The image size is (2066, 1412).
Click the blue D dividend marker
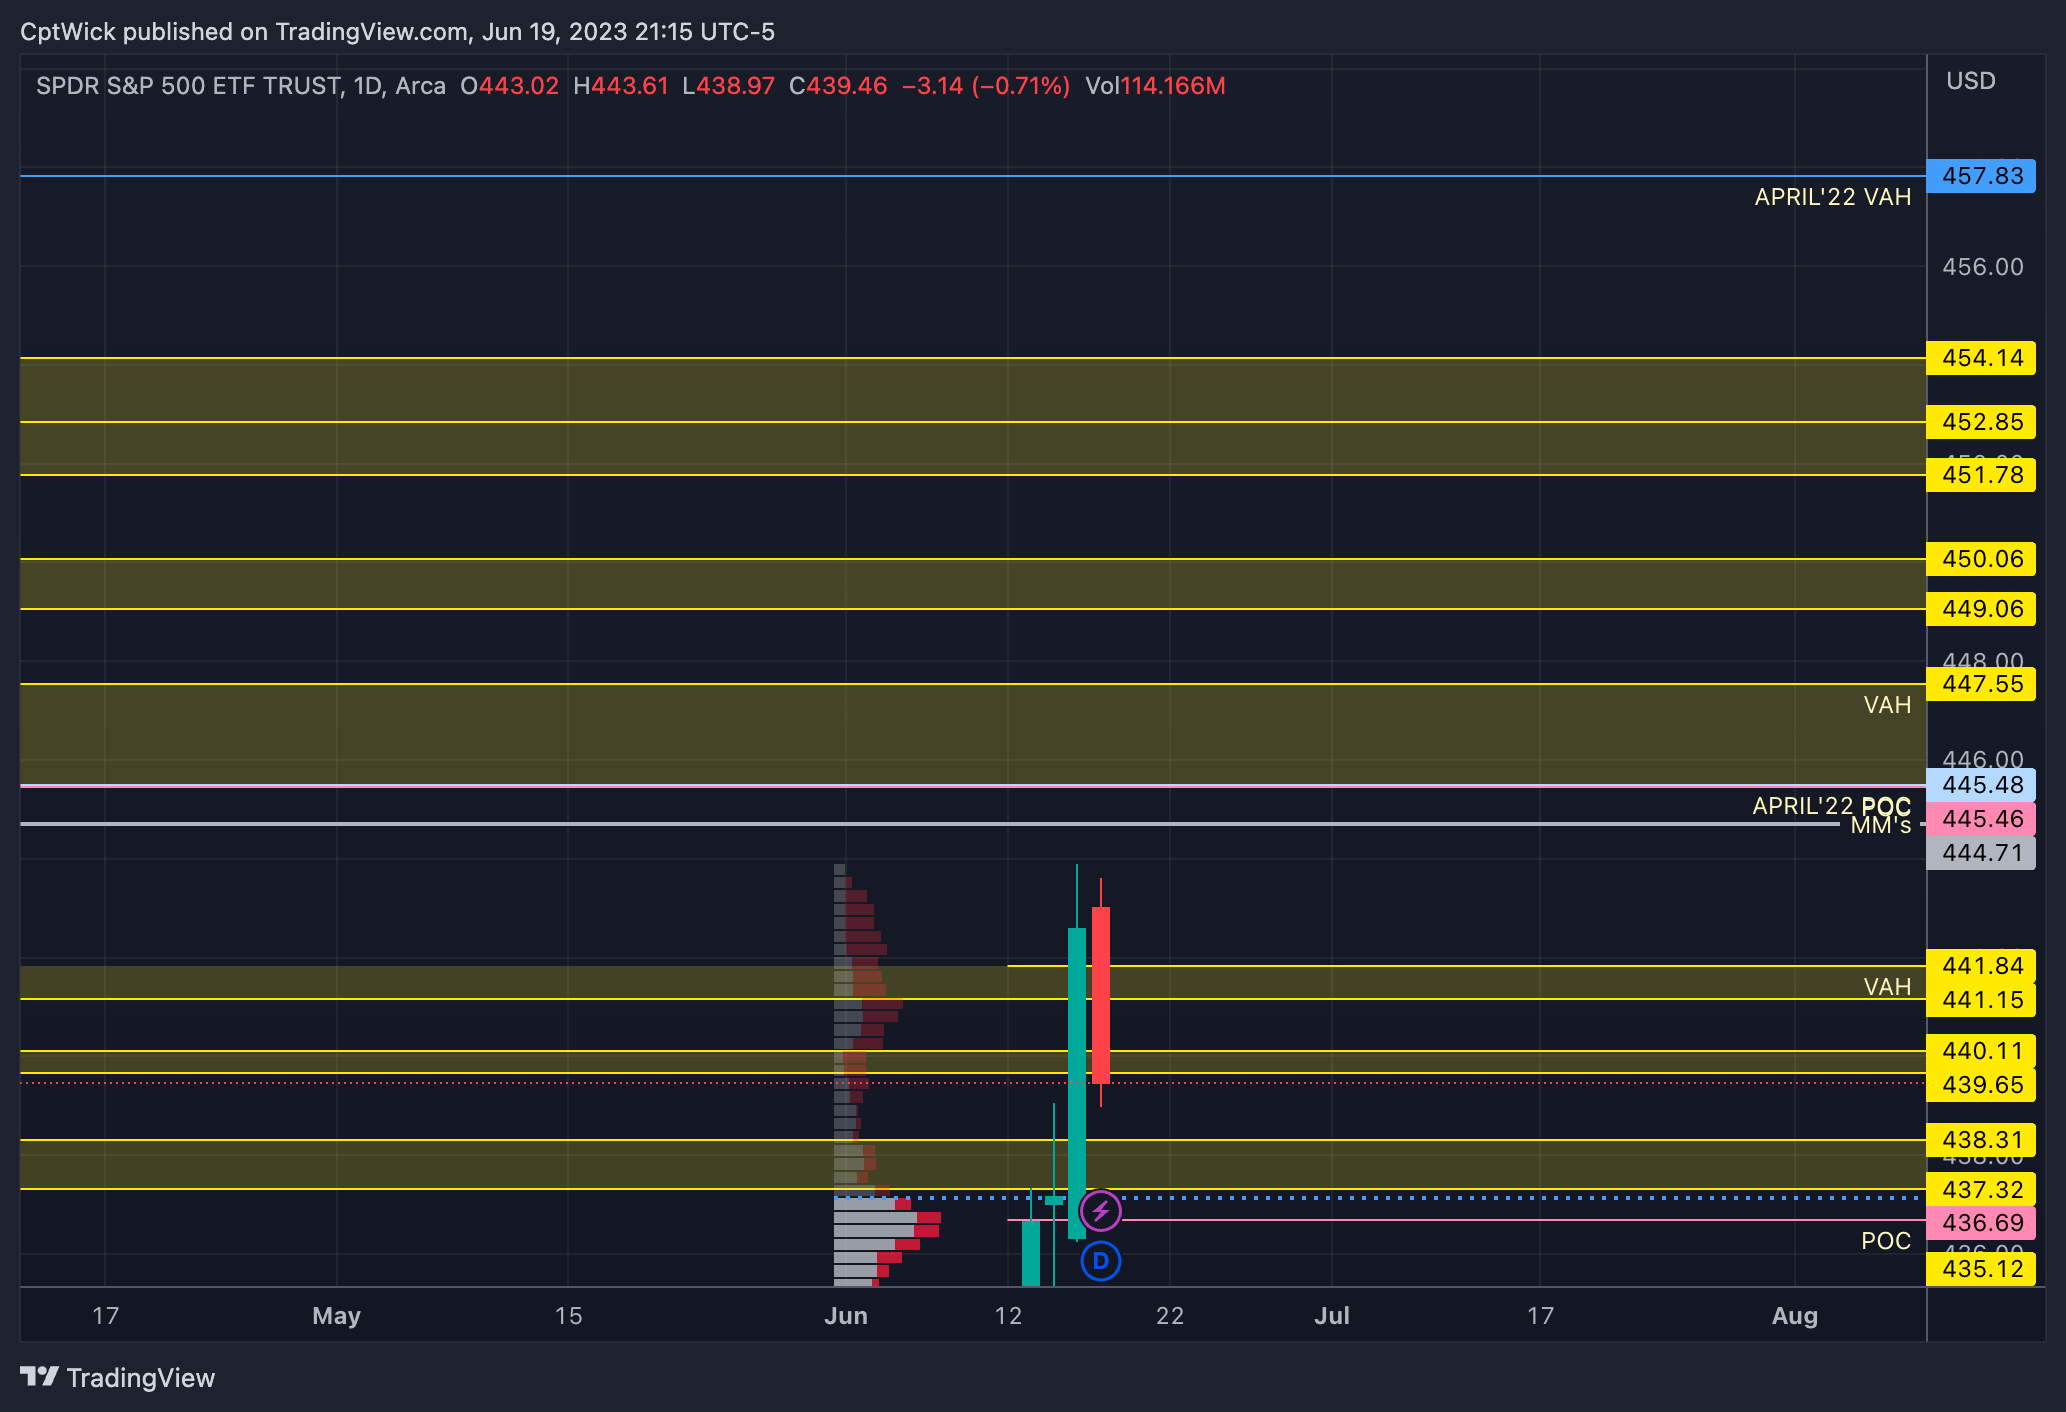(x=1101, y=1261)
